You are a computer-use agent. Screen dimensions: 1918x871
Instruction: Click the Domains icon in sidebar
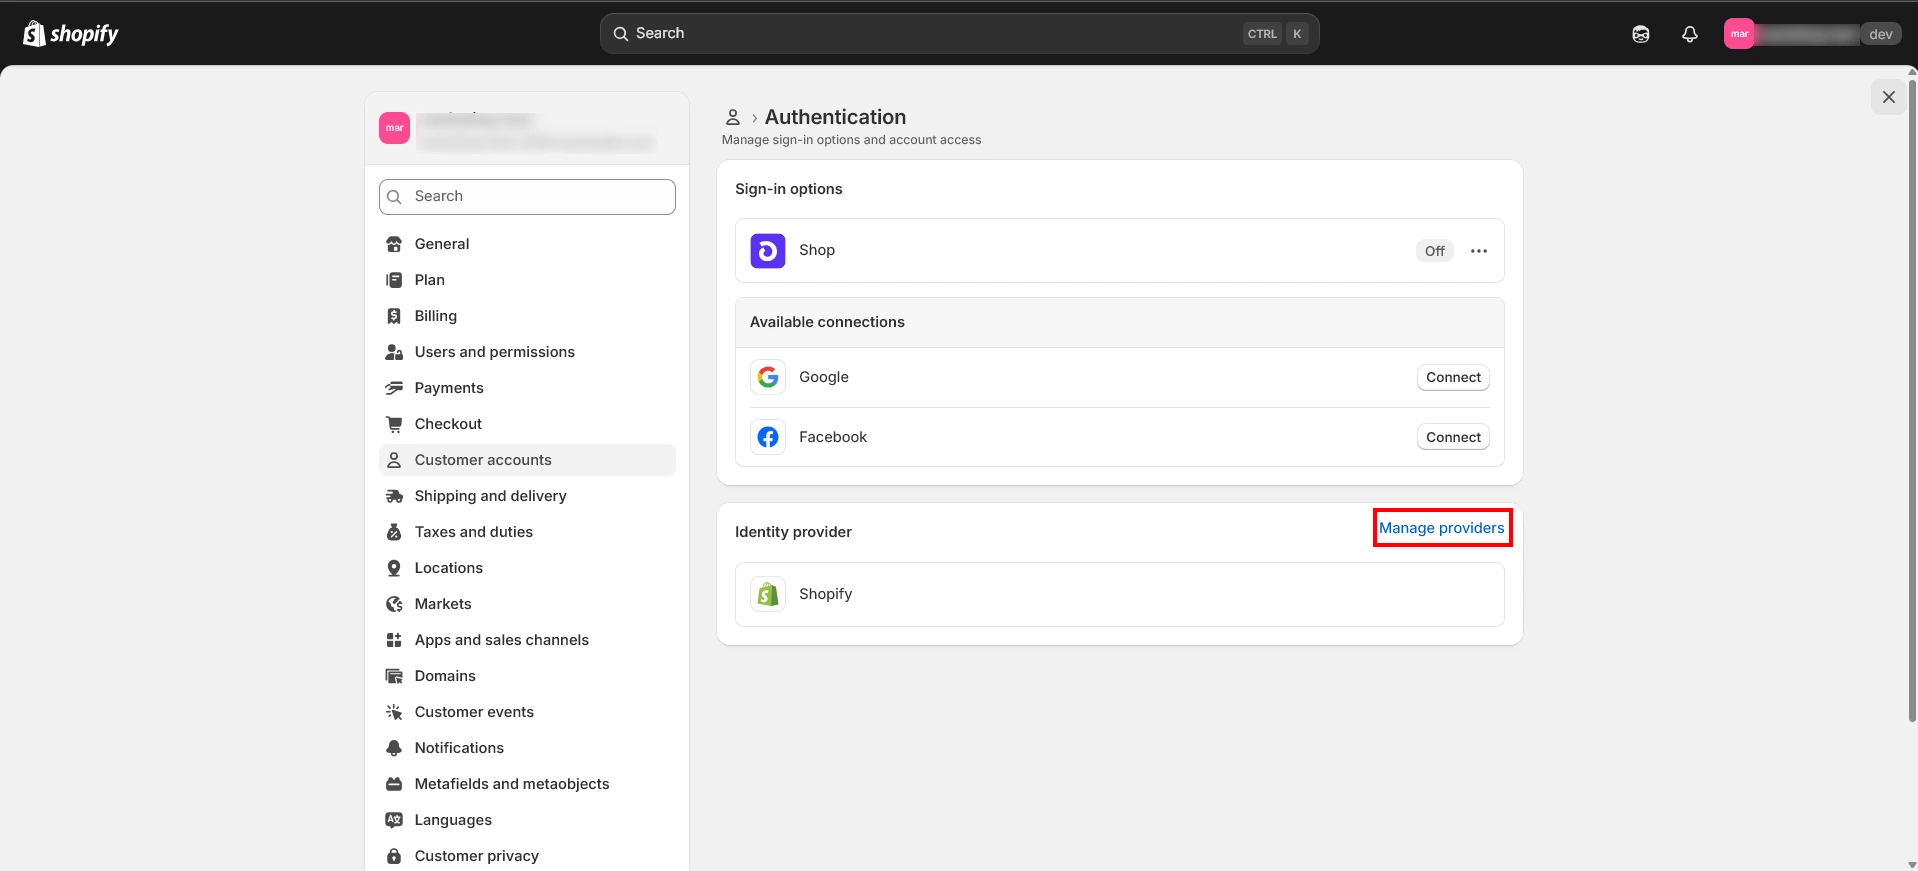pos(394,676)
